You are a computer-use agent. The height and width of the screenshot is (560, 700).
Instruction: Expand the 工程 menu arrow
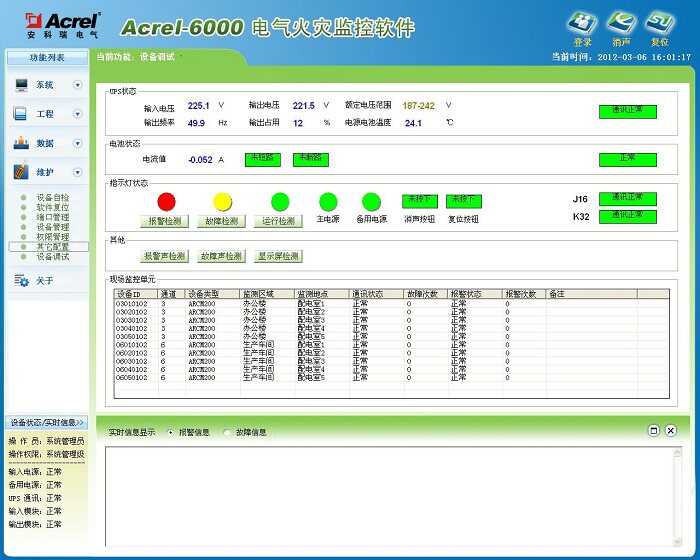coord(78,114)
